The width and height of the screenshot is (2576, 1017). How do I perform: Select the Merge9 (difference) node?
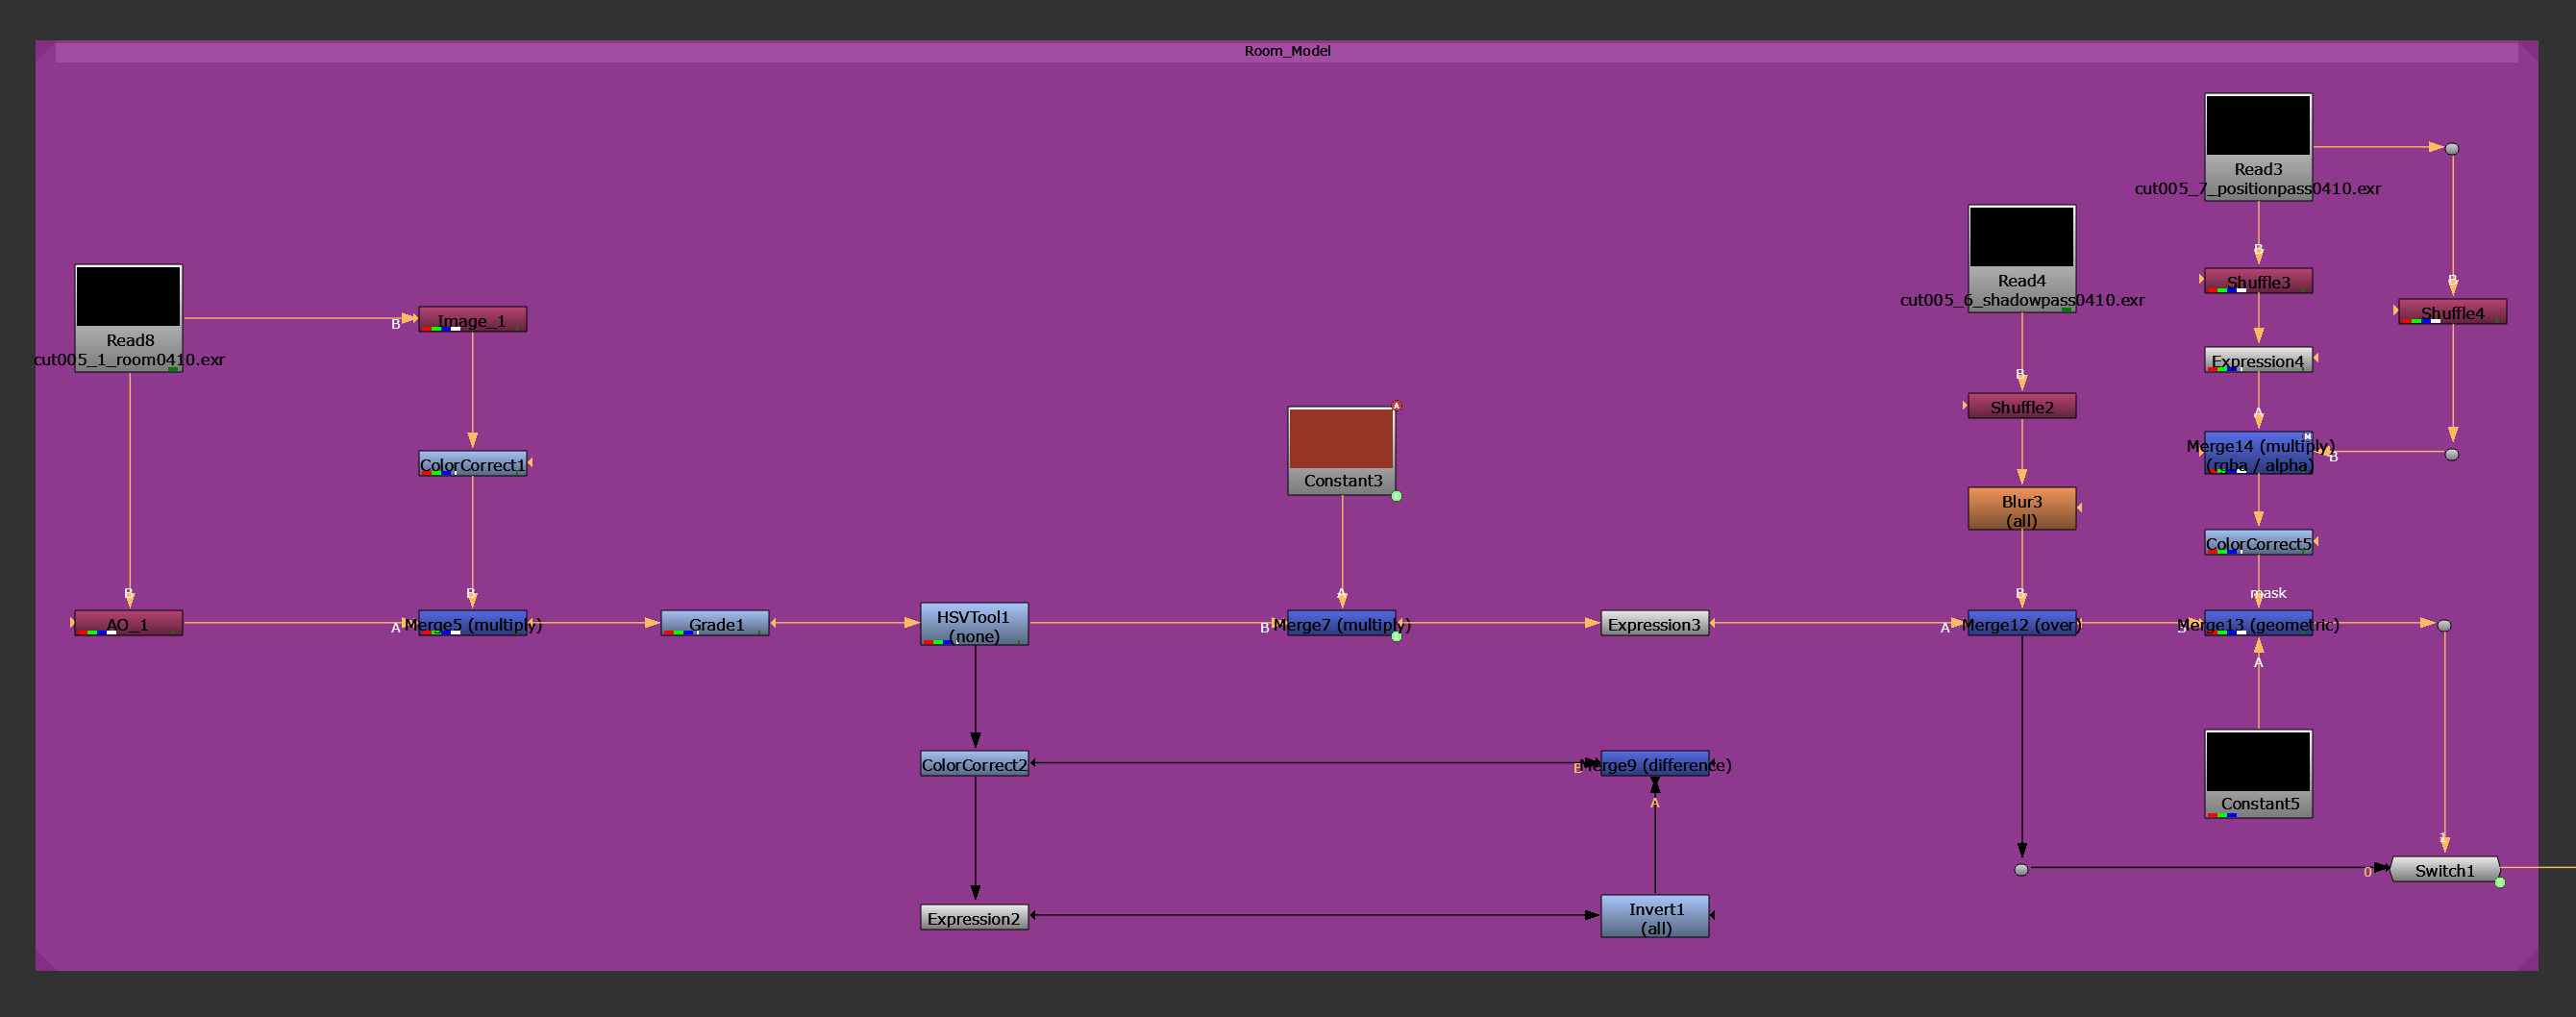coord(1654,764)
